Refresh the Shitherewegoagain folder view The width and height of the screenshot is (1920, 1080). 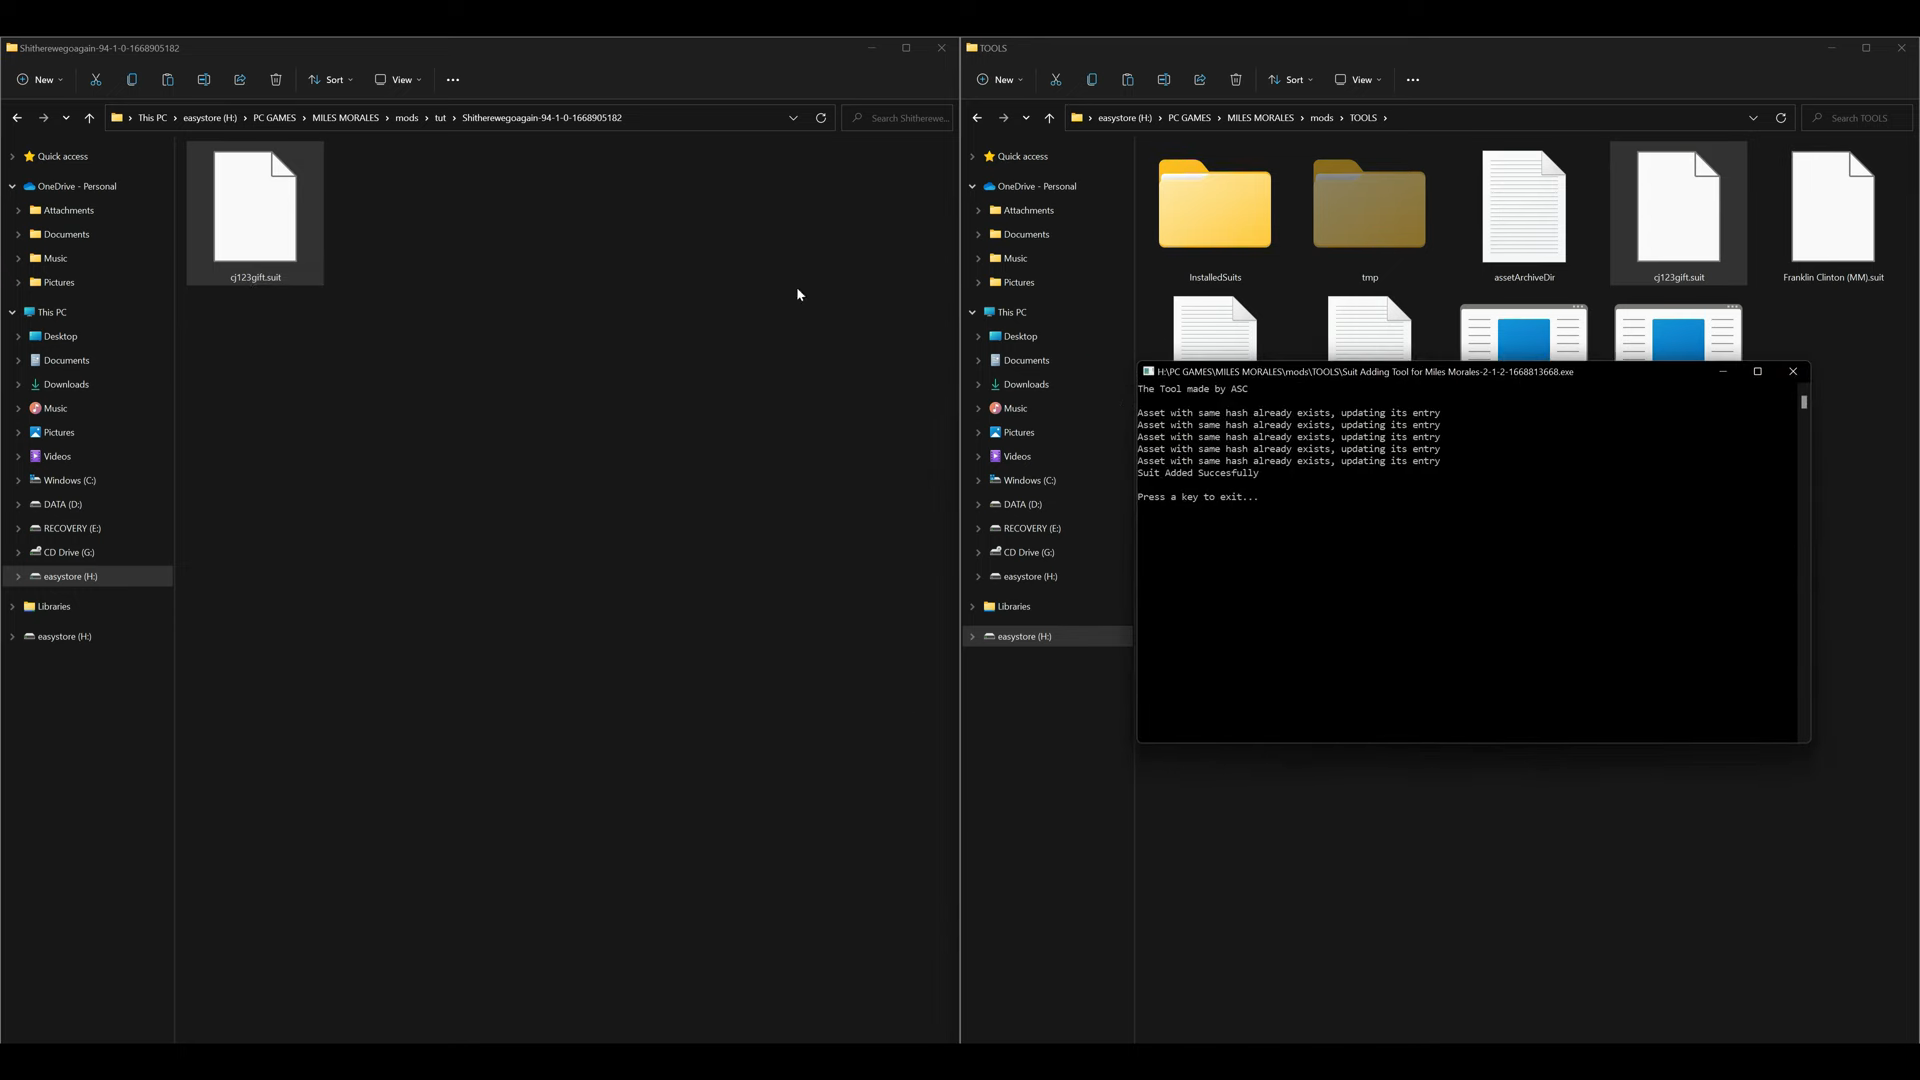821,118
